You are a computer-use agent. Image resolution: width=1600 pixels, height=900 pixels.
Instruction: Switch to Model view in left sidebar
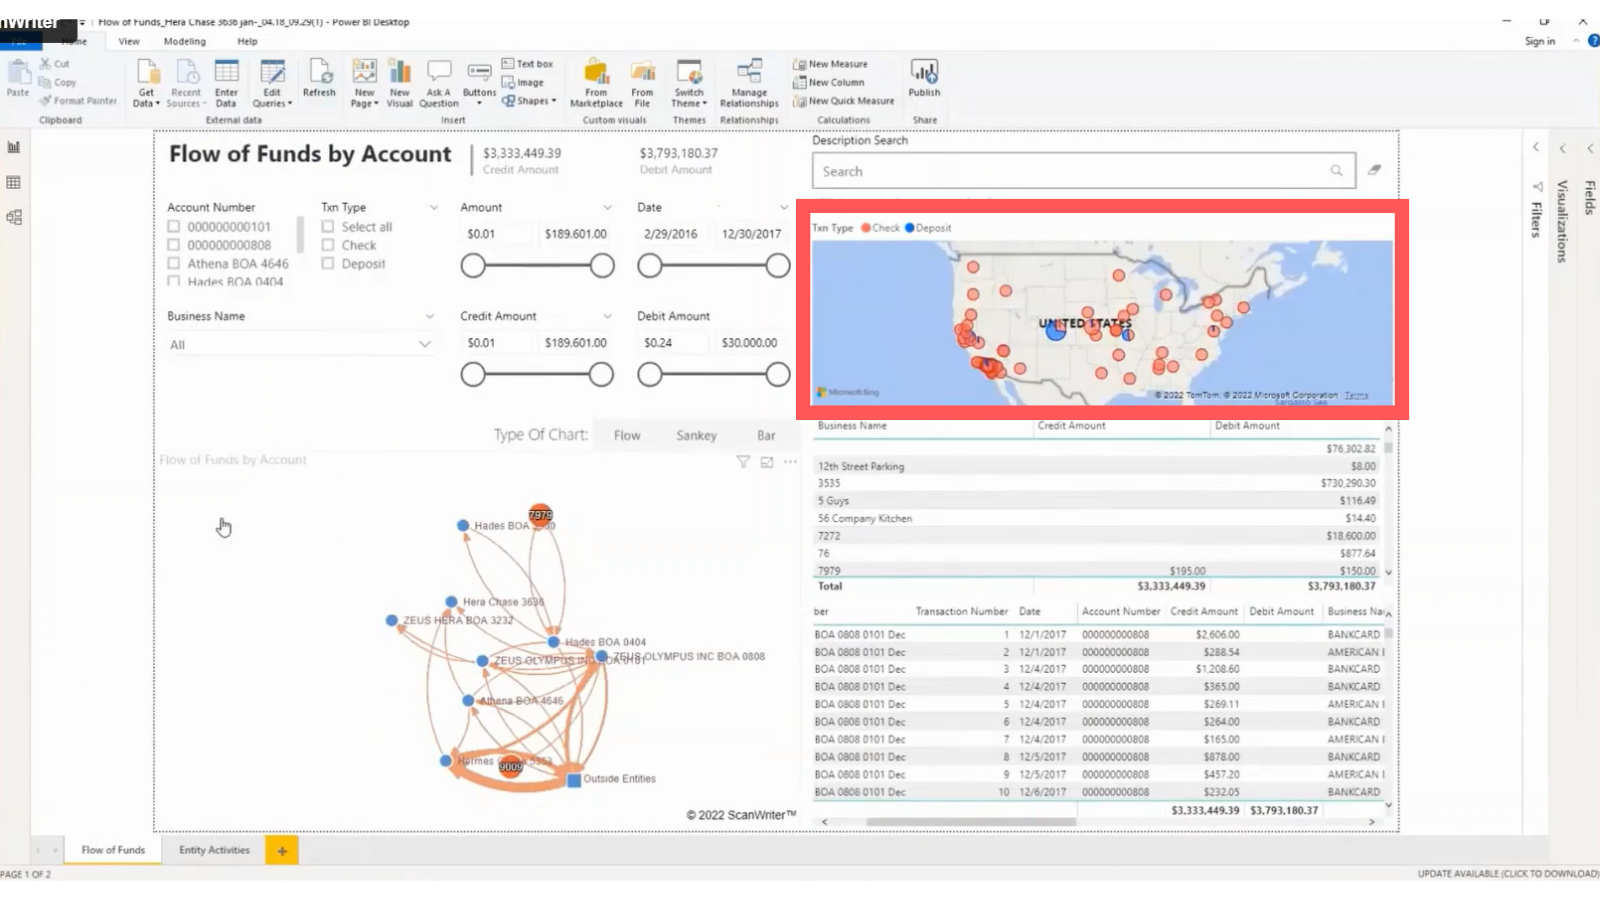tap(14, 217)
